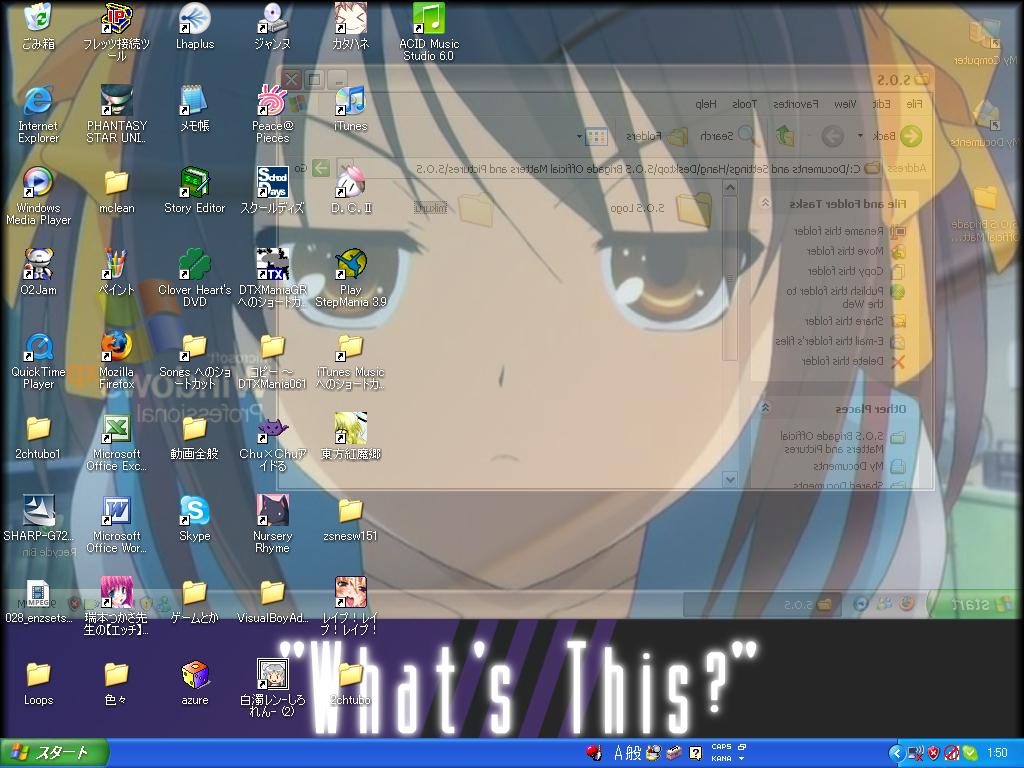Select the スクールデイズ School Days shortcut
This screenshot has height=768, width=1024.
click(x=272, y=191)
